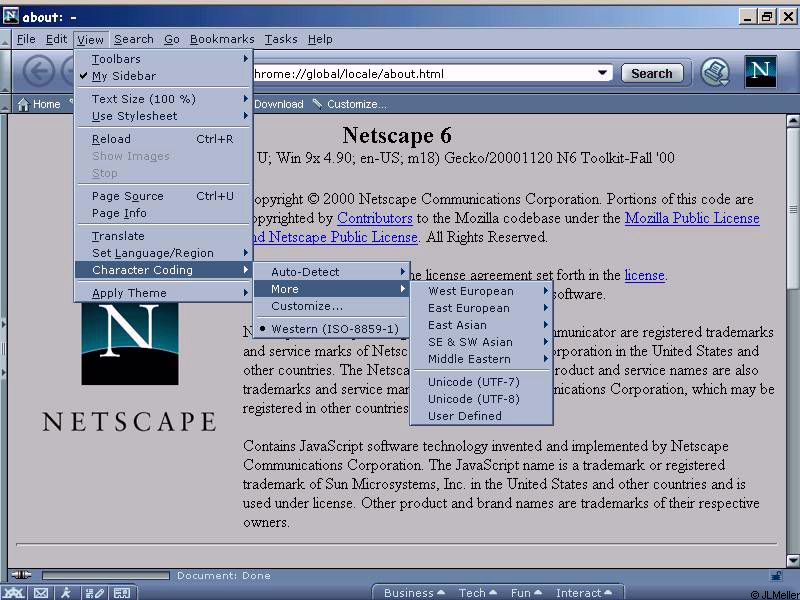
Task: Select Unicode (UTF-7) encoding
Action: coord(482,382)
